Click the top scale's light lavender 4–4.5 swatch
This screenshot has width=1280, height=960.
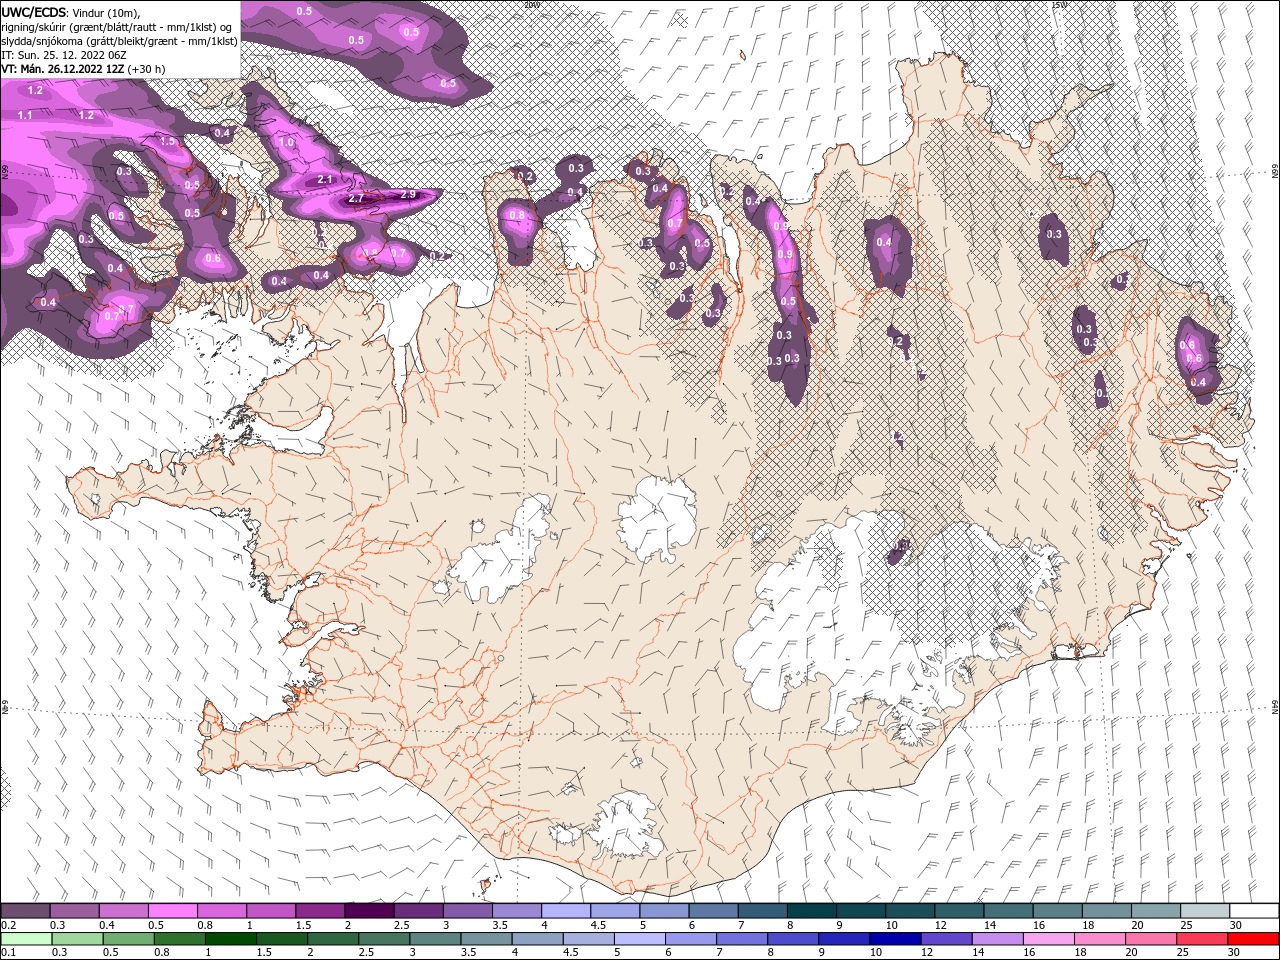tap(567, 911)
